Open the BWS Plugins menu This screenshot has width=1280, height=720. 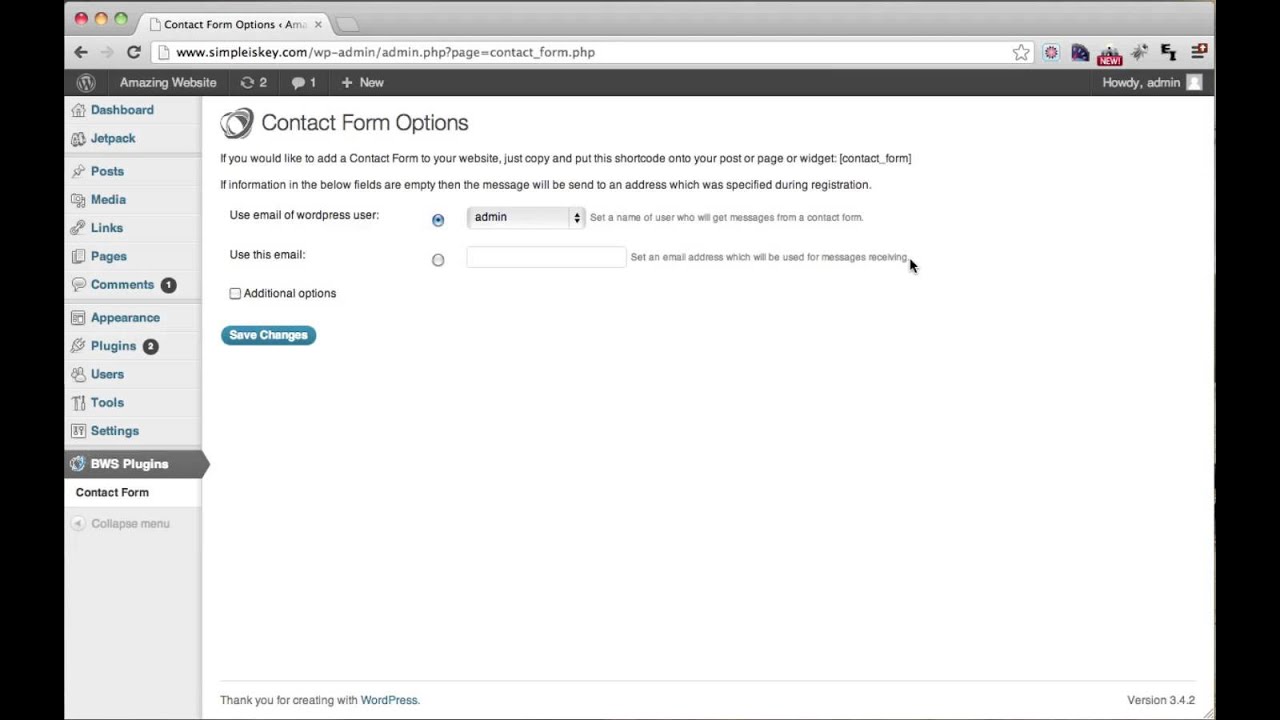(x=129, y=464)
